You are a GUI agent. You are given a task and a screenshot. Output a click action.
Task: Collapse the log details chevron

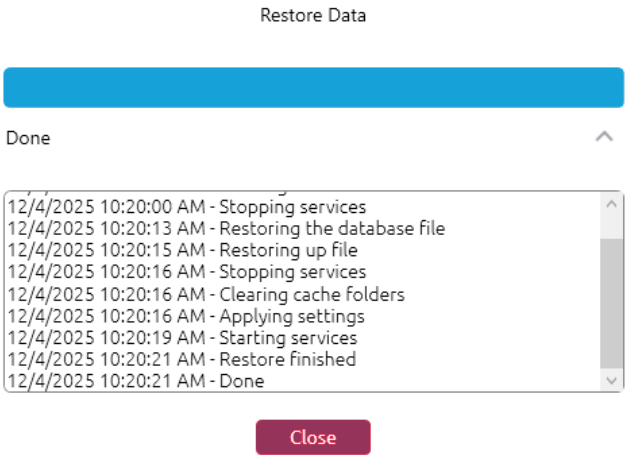pyautogui.click(x=603, y=137)
